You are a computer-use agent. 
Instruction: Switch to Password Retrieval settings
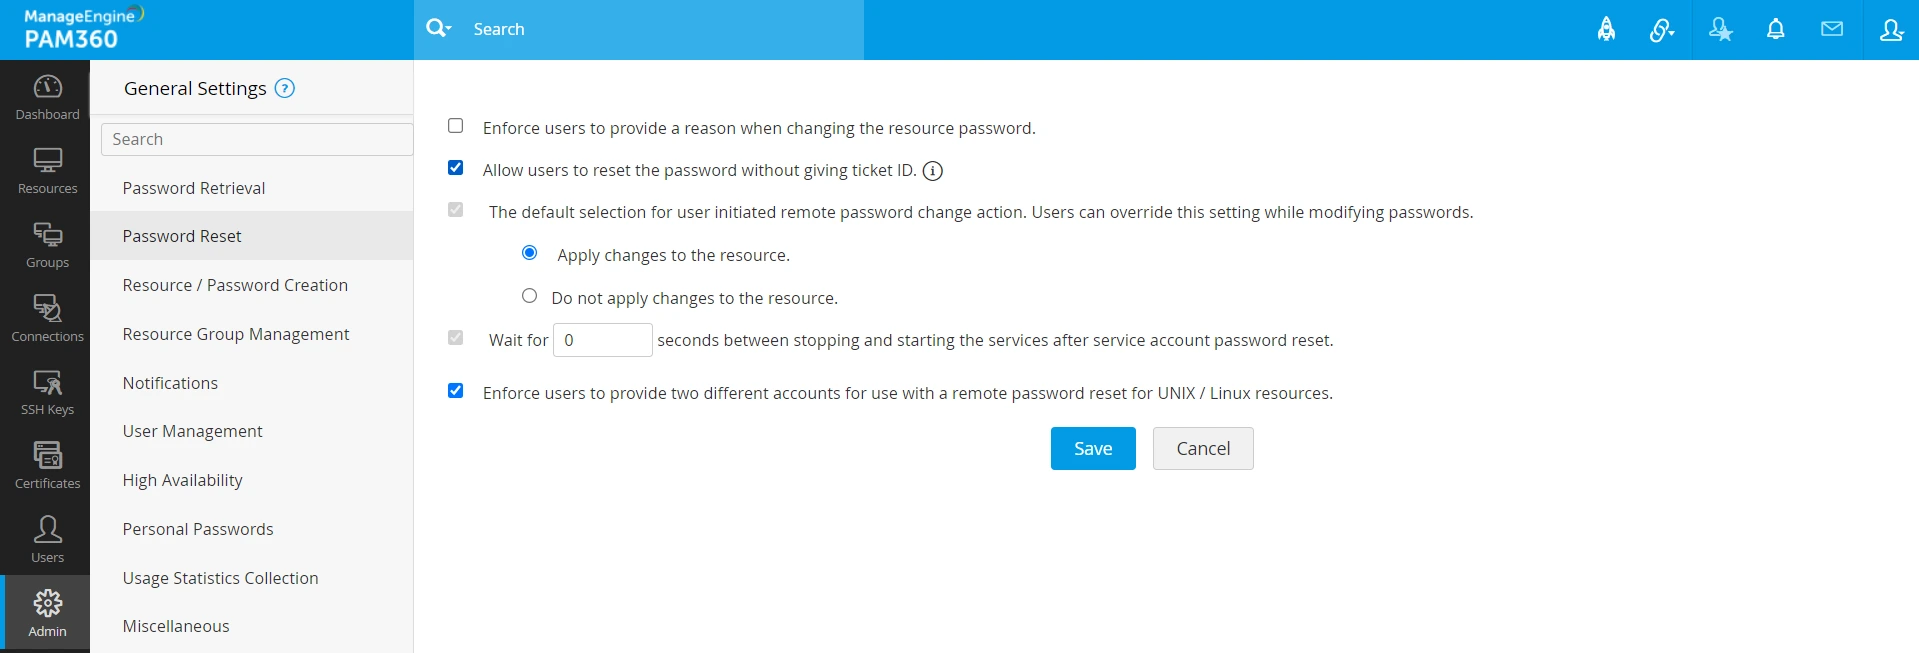tap(194, 187)
